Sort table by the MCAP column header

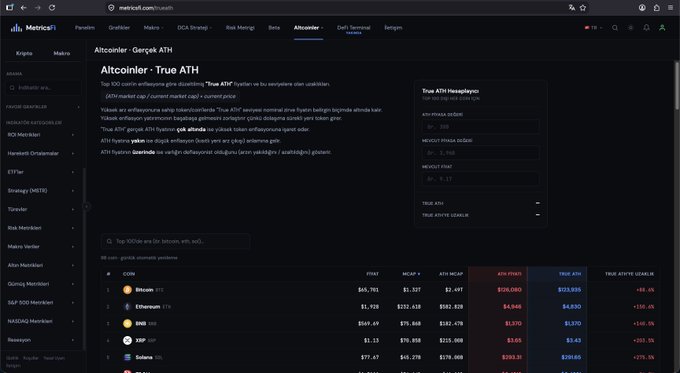tap(411, 274)
